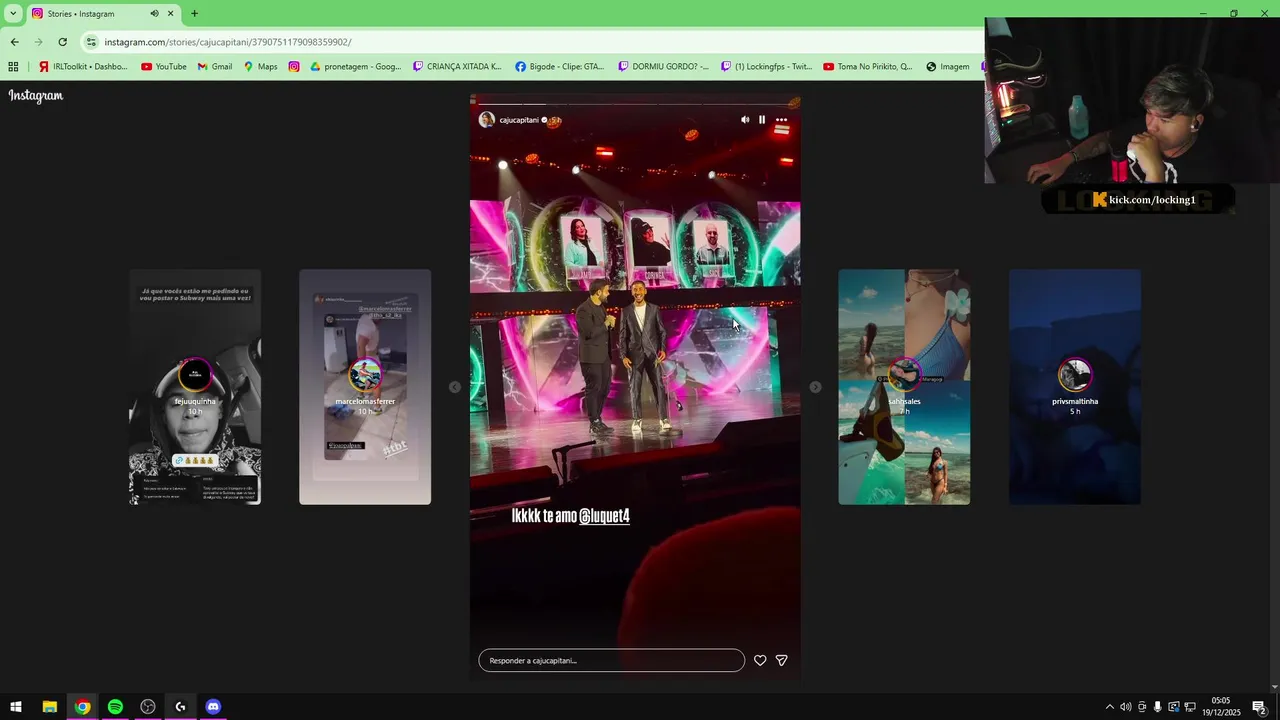The image size is (1280, 720).
Task: Open the Imagem bookmark
Action: [x=948, y=67]
